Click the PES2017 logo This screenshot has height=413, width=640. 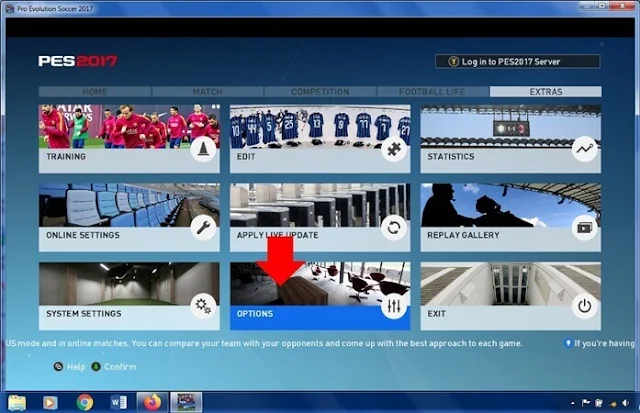[78, 61]
